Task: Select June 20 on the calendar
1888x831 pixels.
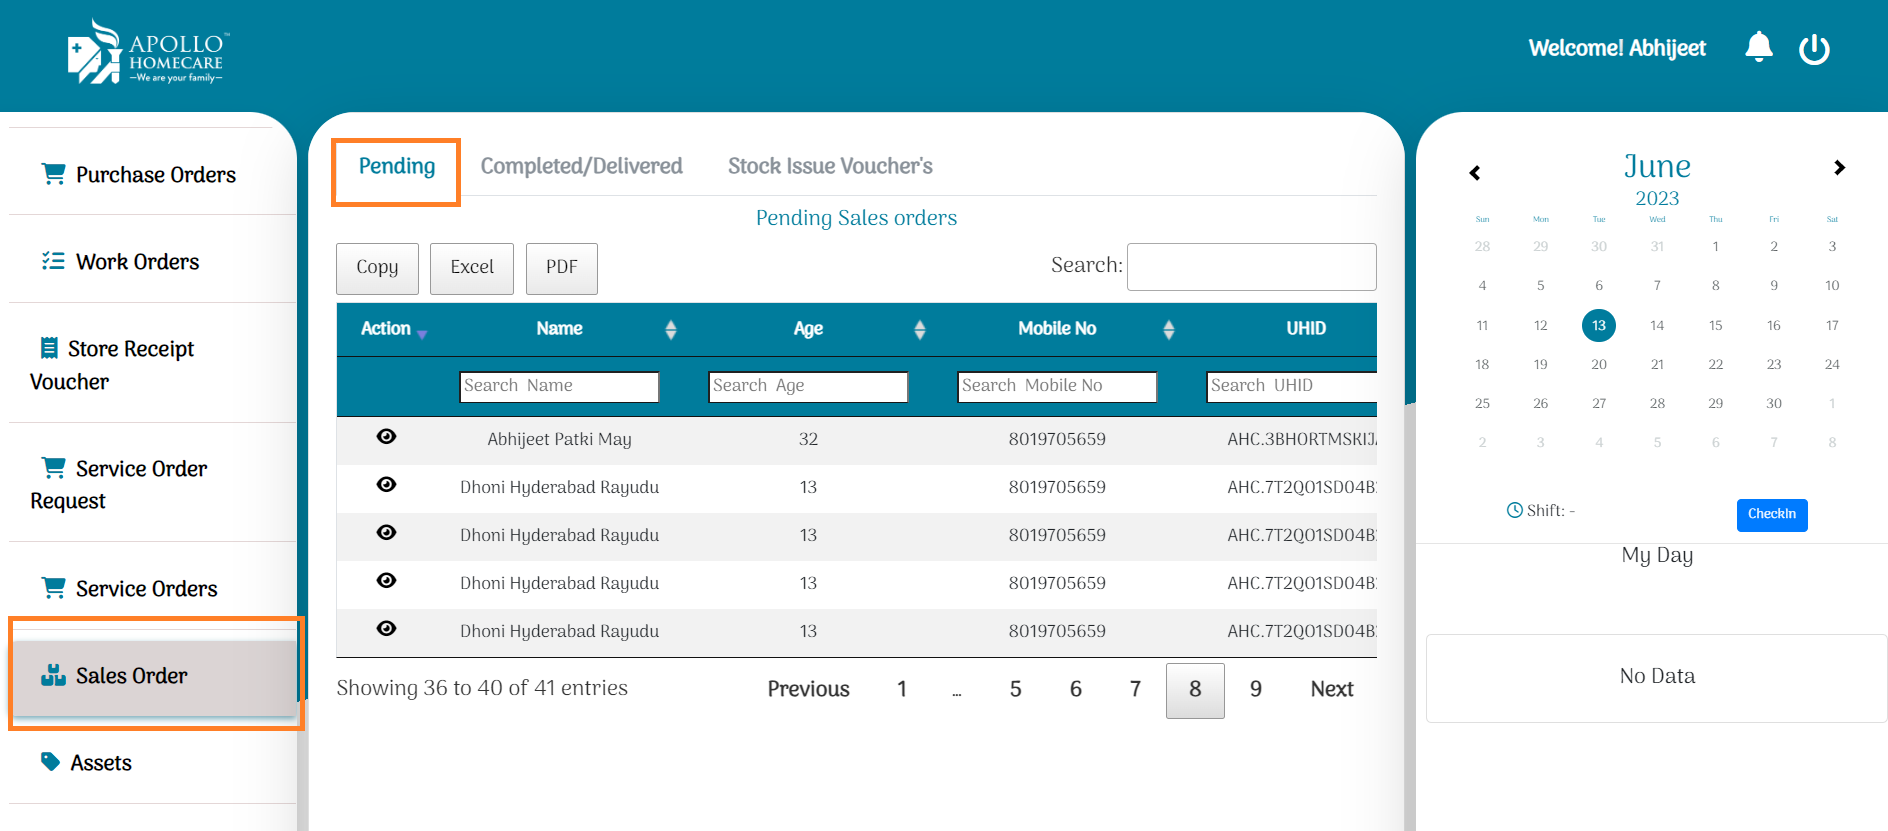Action: [1598, 364]
